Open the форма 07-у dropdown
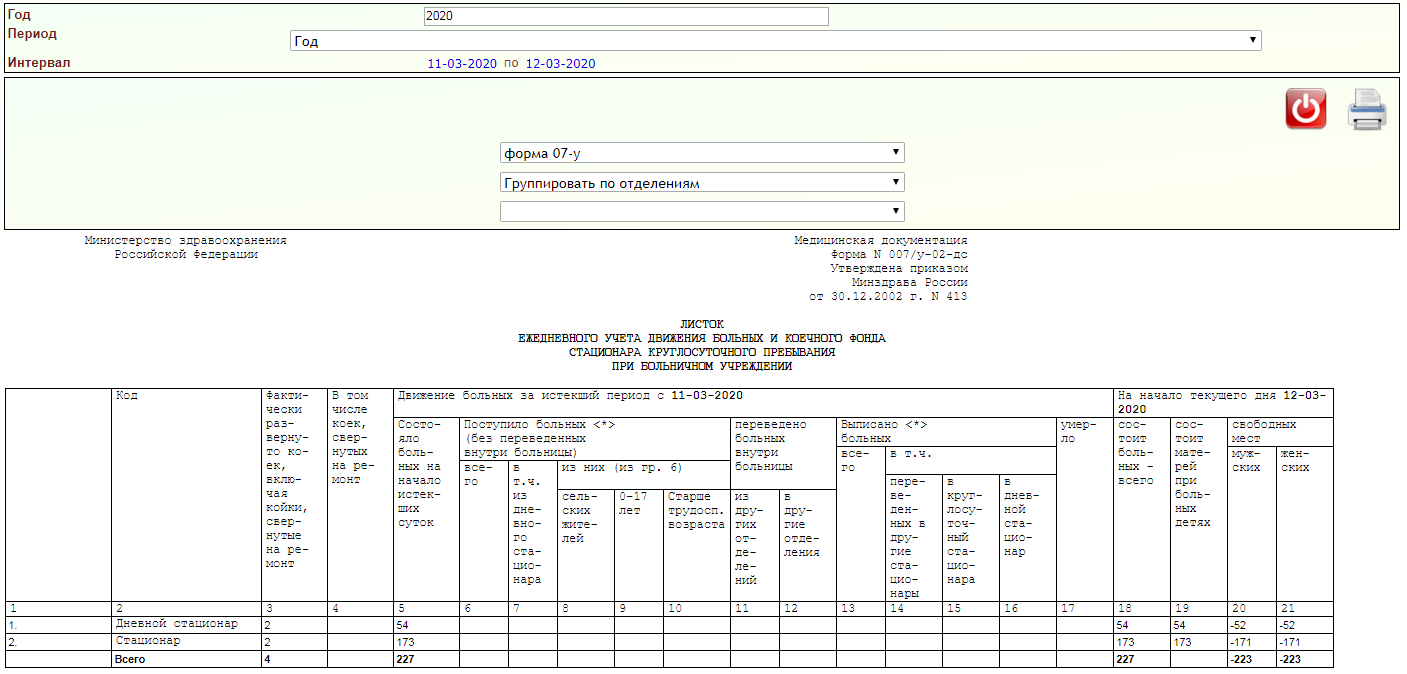This screenshot has width=1407, height=674. coord(701,153)
